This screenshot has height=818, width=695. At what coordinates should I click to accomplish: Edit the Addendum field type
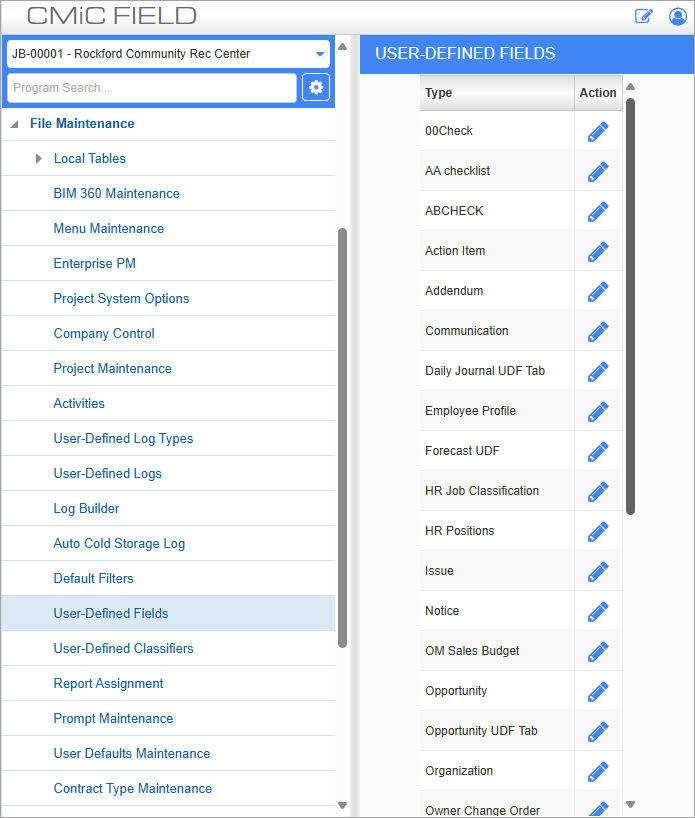coord(598,291)
